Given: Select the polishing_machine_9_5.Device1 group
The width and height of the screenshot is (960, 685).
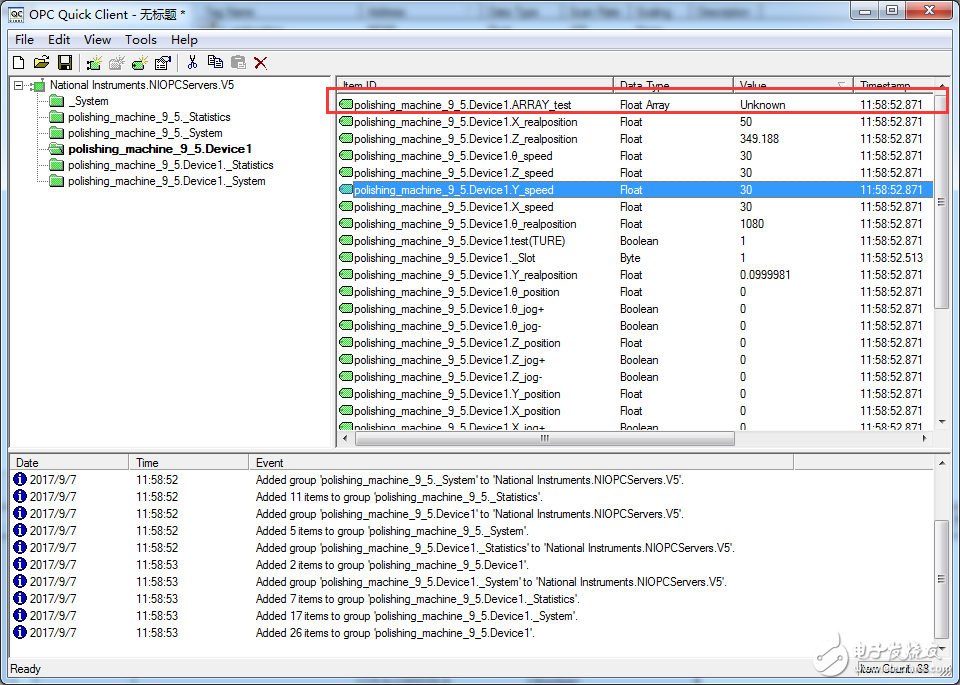Looking at the screenshot, I should click(160, 149).
